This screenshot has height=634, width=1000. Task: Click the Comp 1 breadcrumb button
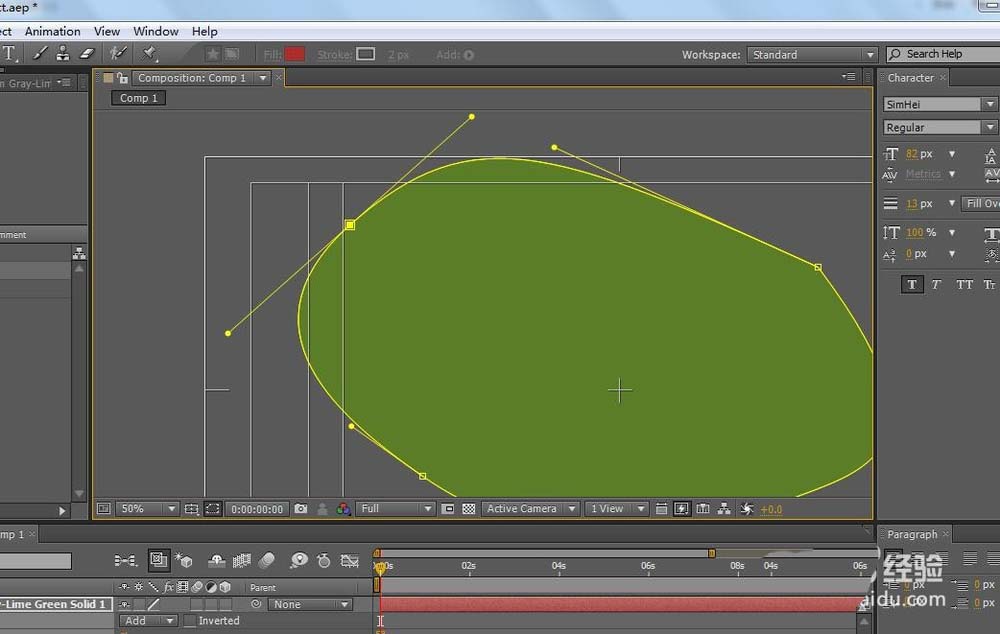pyautogui.click(x=138, y=98)
